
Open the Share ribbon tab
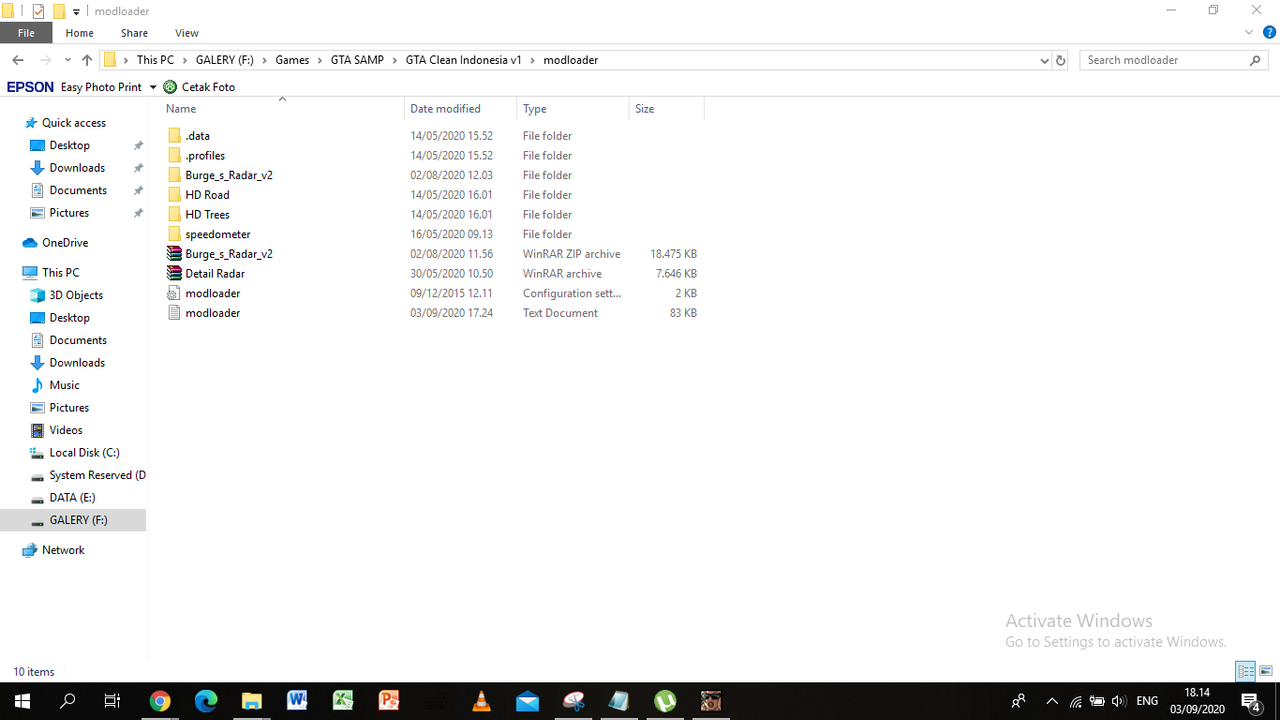tap(134, 33)
